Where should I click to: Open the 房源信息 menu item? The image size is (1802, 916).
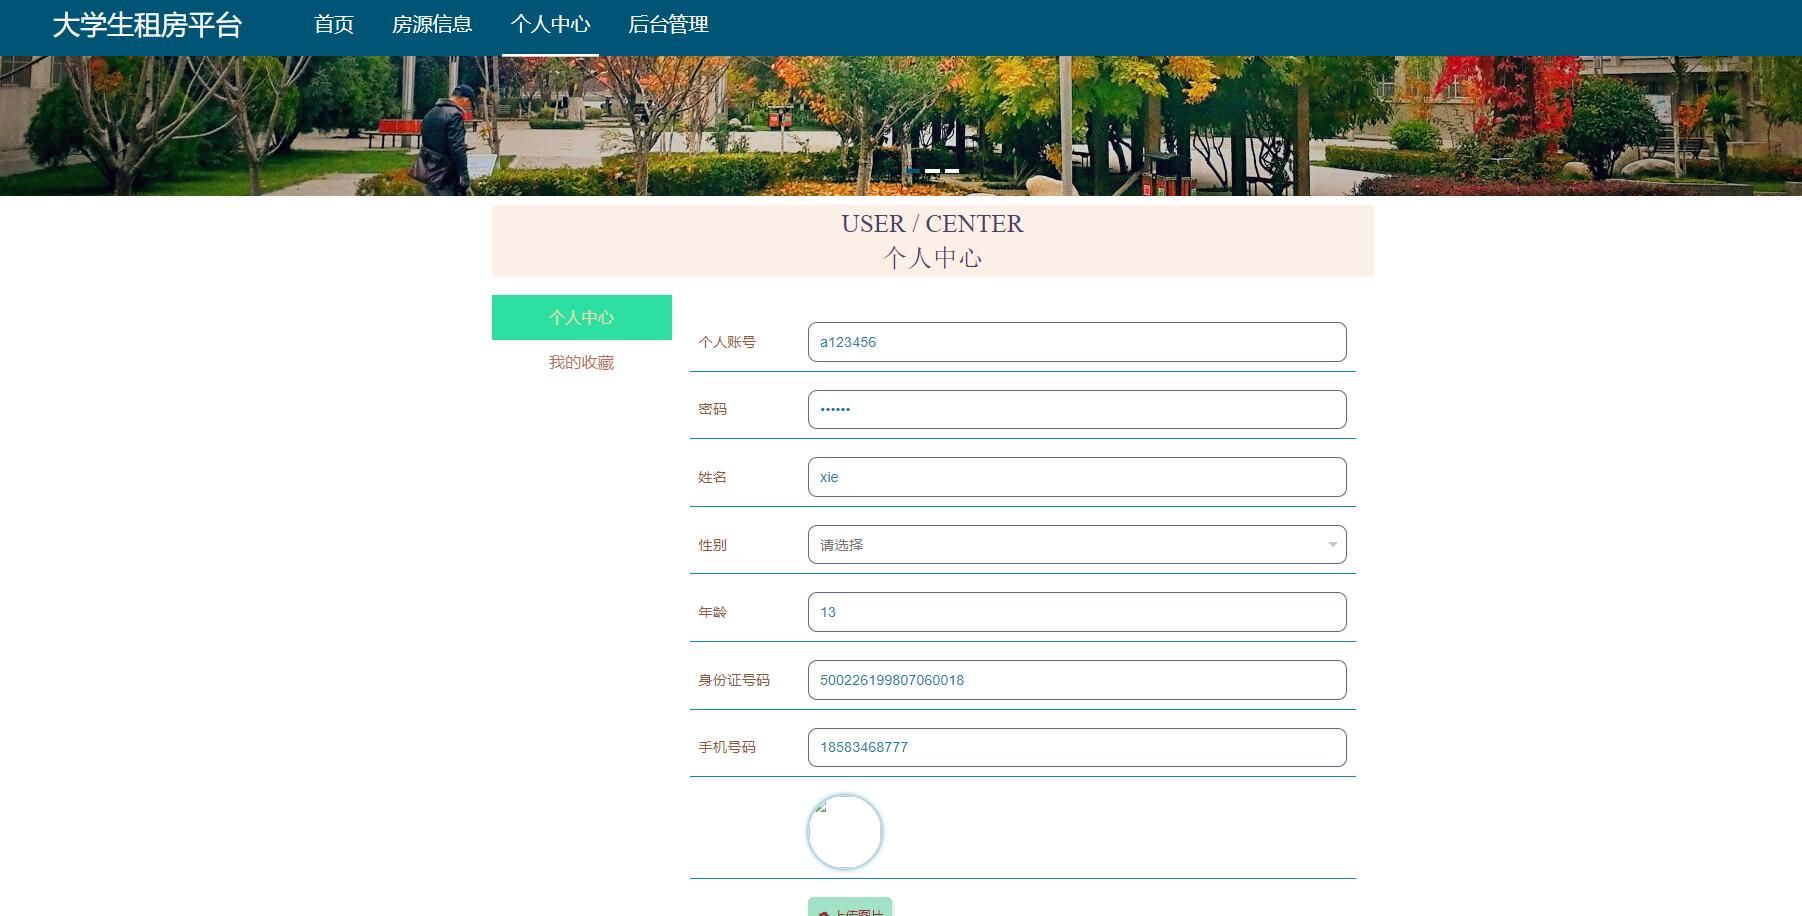(432, 24)
